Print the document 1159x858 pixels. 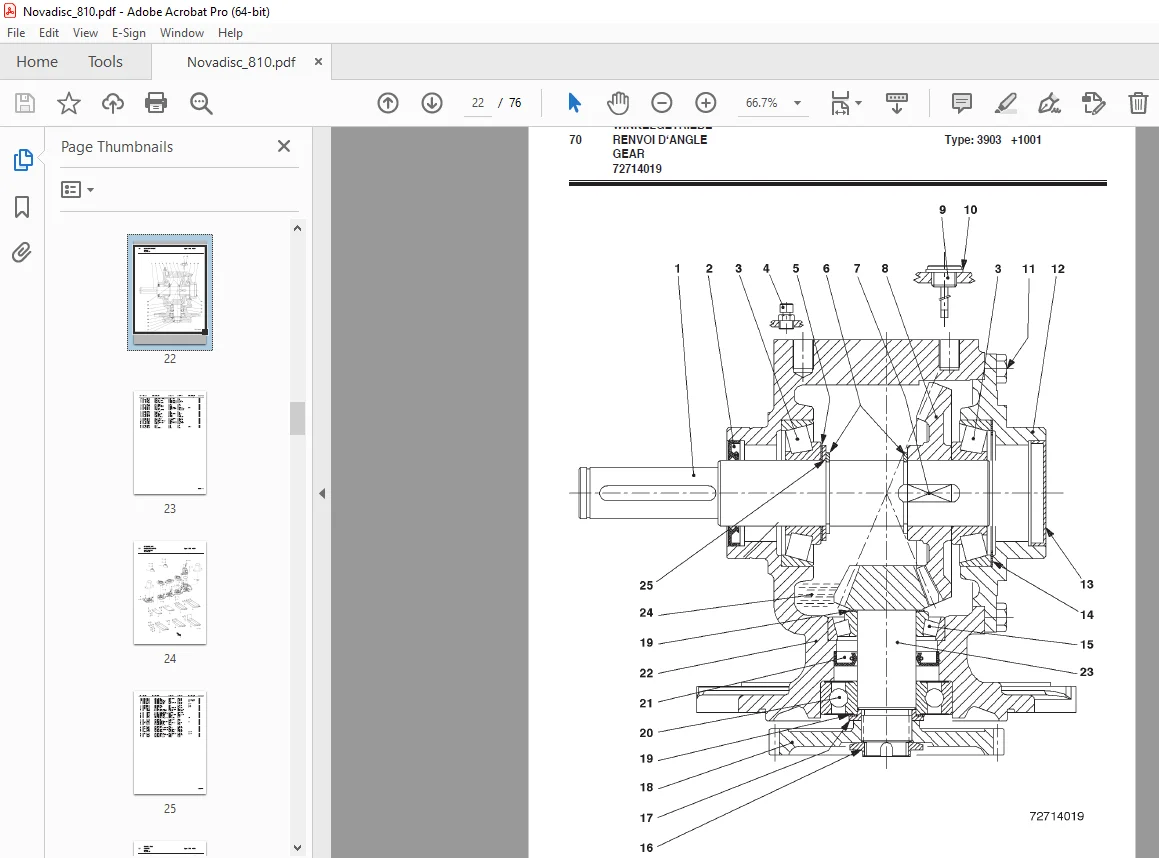(156, 103)
